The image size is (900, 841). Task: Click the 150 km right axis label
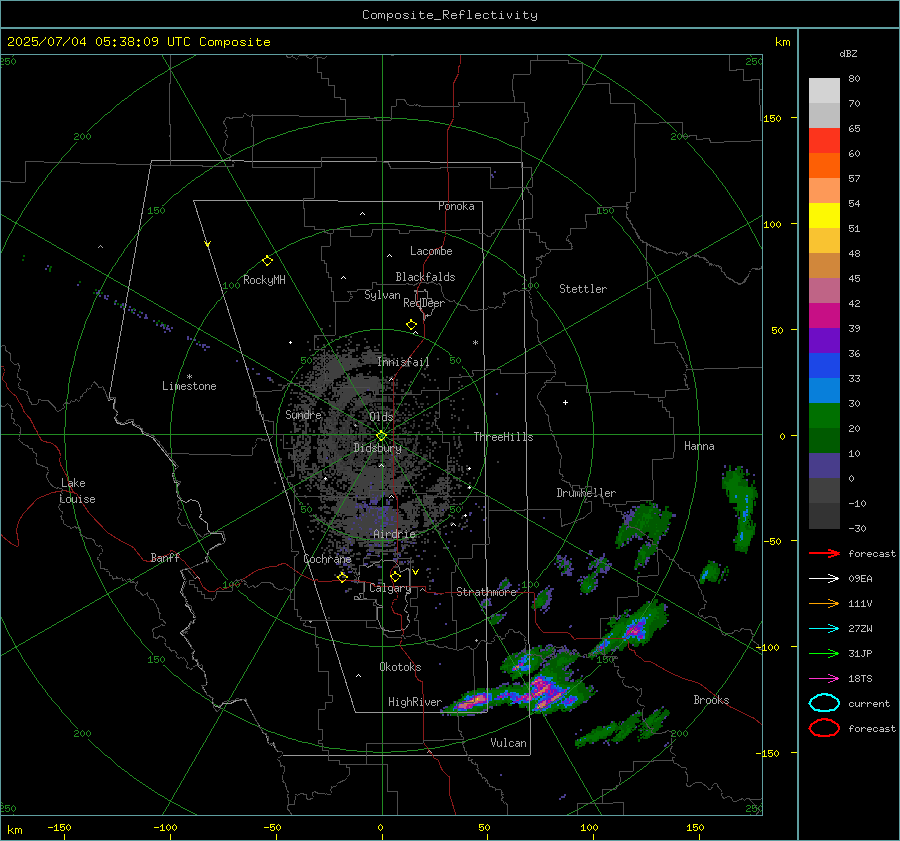coord(773,118)
